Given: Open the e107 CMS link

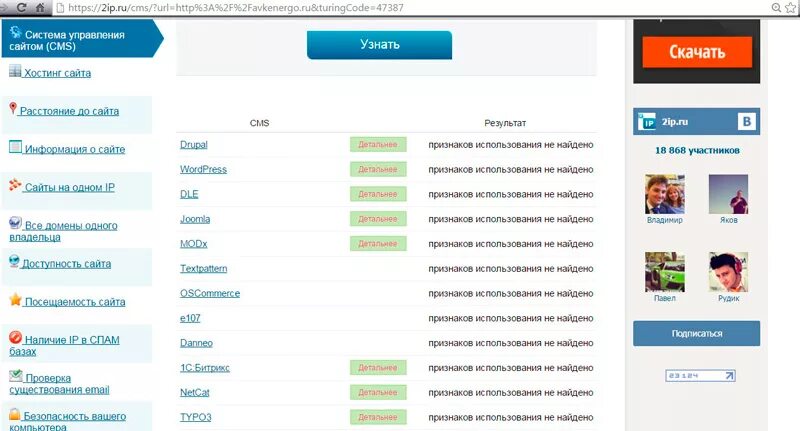Looking at the screenshot, I should click(x=190, y=318).
